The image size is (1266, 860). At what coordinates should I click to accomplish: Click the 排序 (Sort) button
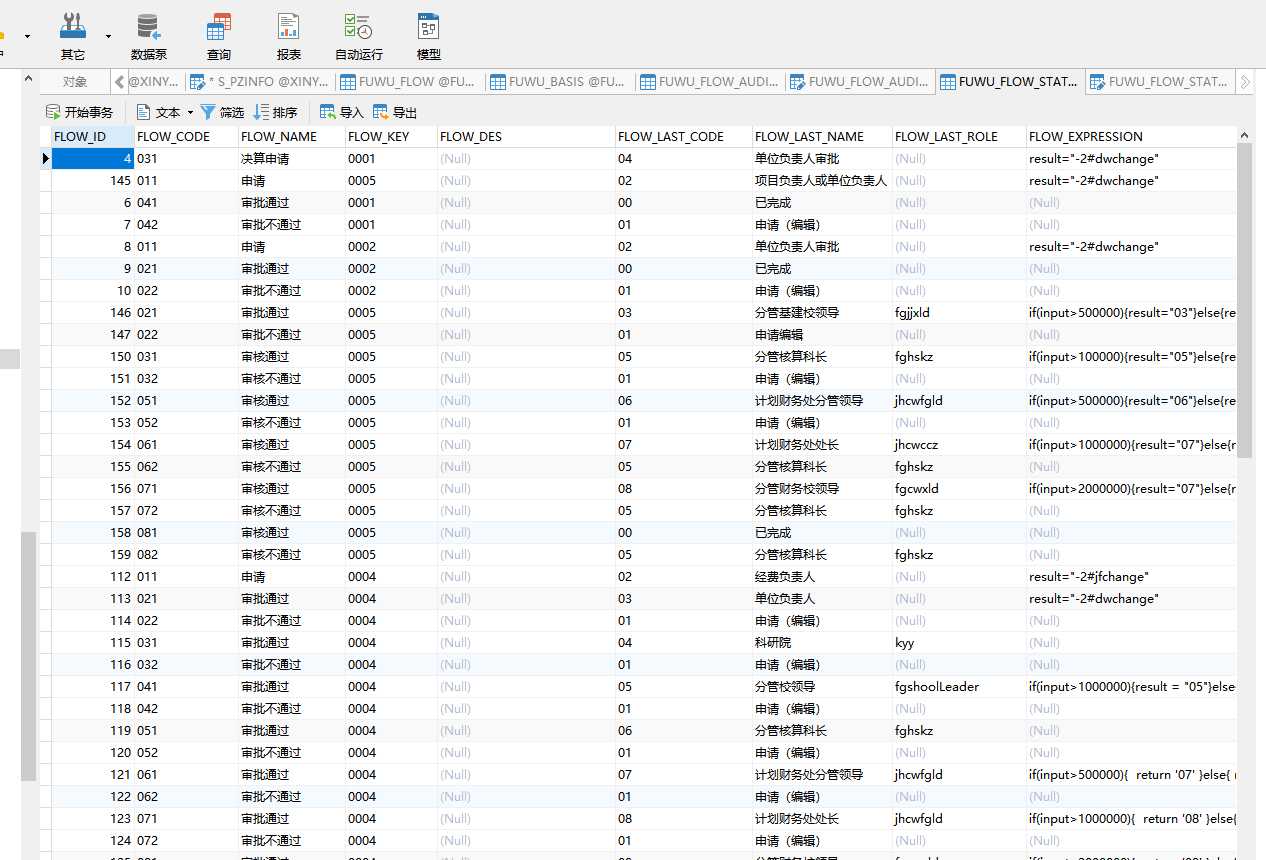tap(275, 112)
